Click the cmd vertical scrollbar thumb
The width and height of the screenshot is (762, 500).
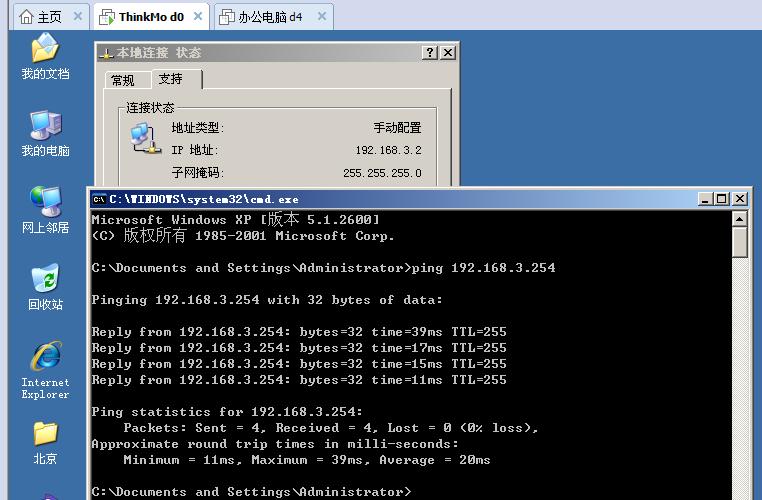coord(740,242)
